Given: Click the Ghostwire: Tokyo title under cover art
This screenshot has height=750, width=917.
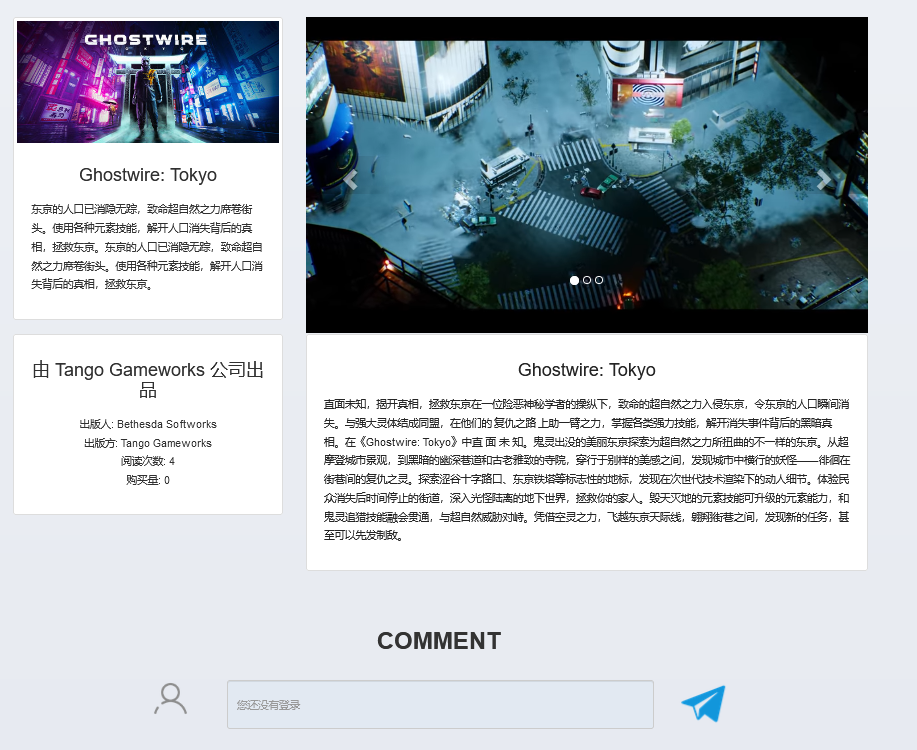Looking at the screenshot, I should coord(148,175).
